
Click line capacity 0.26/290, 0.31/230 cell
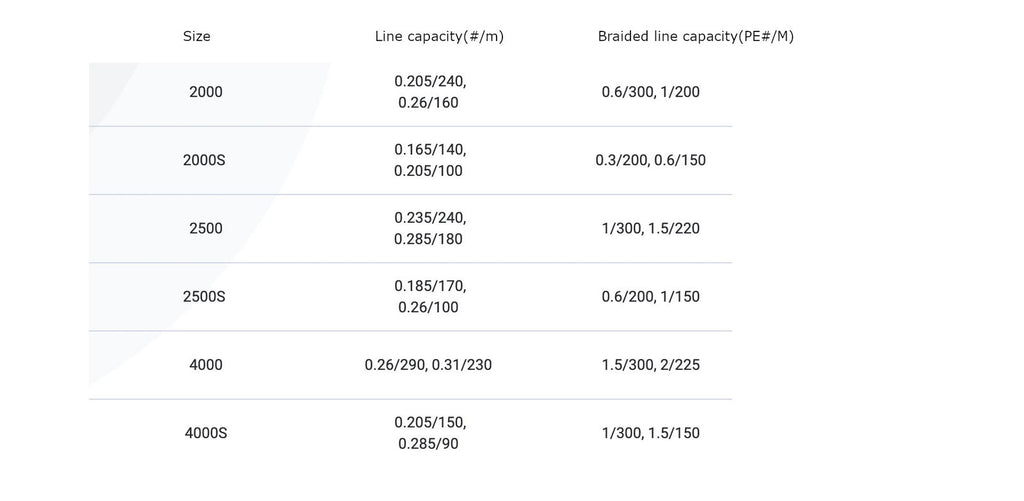428,365
